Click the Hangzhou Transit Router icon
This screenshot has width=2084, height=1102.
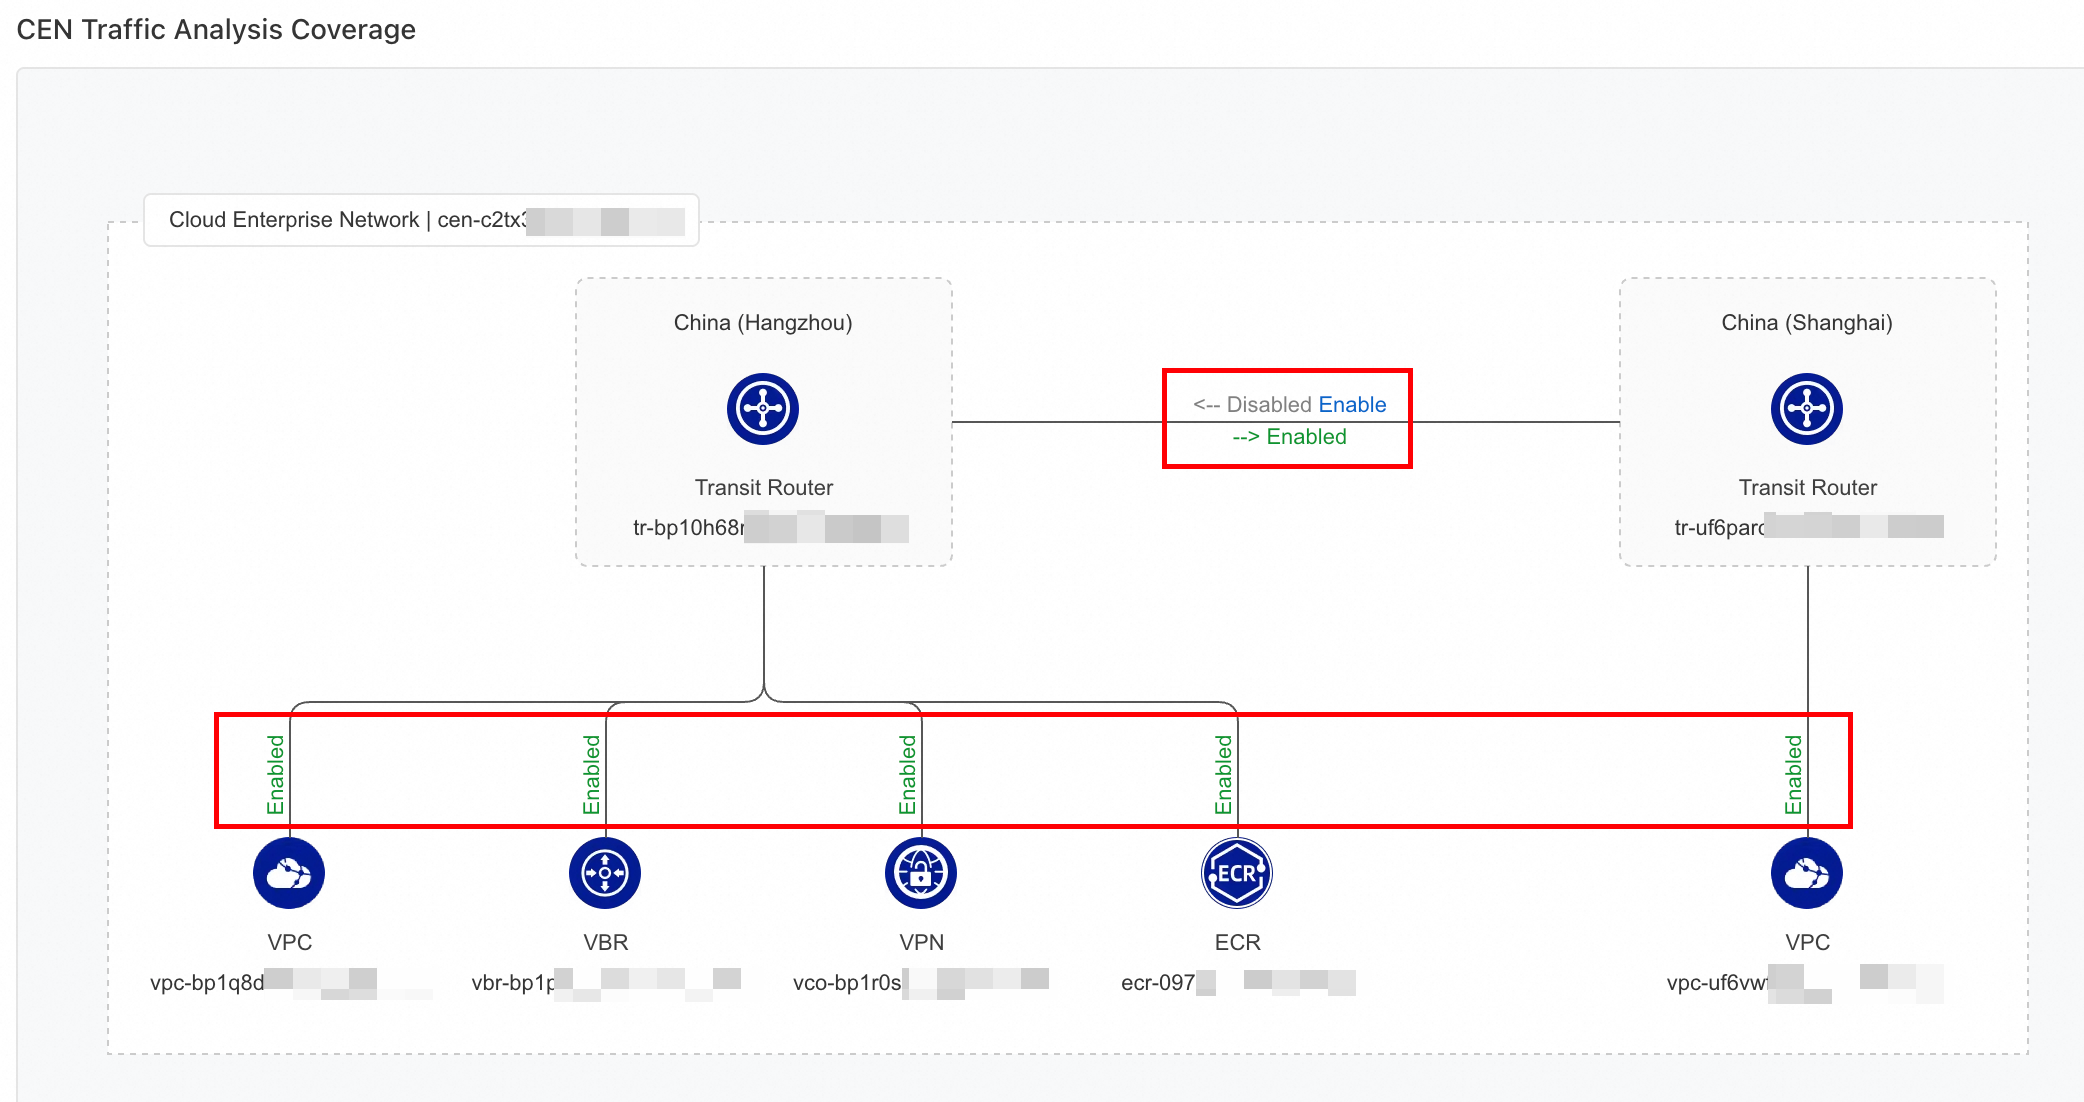click(762, 409)
